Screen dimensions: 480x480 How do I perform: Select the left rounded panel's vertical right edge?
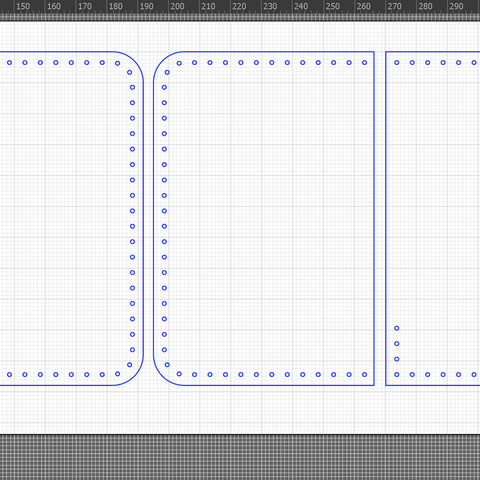click(x=143, y=218)
